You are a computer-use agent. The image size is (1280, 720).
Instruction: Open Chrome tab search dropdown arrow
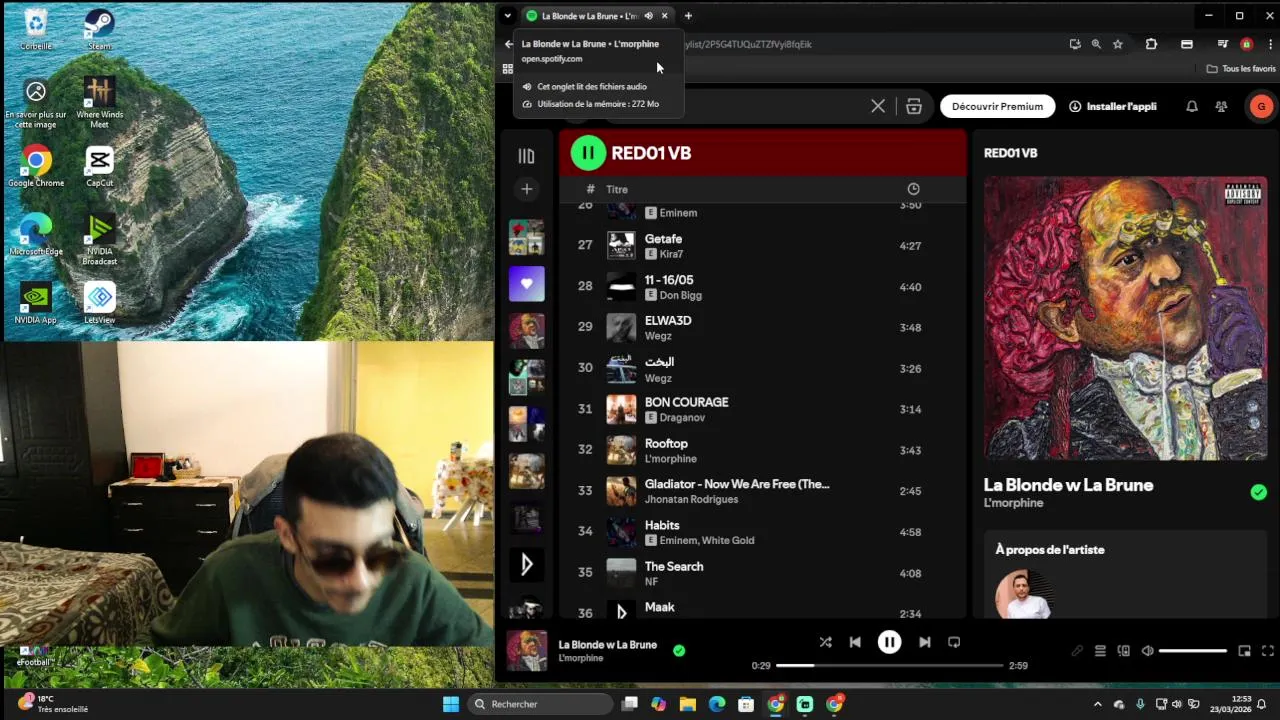pos(508,15)
